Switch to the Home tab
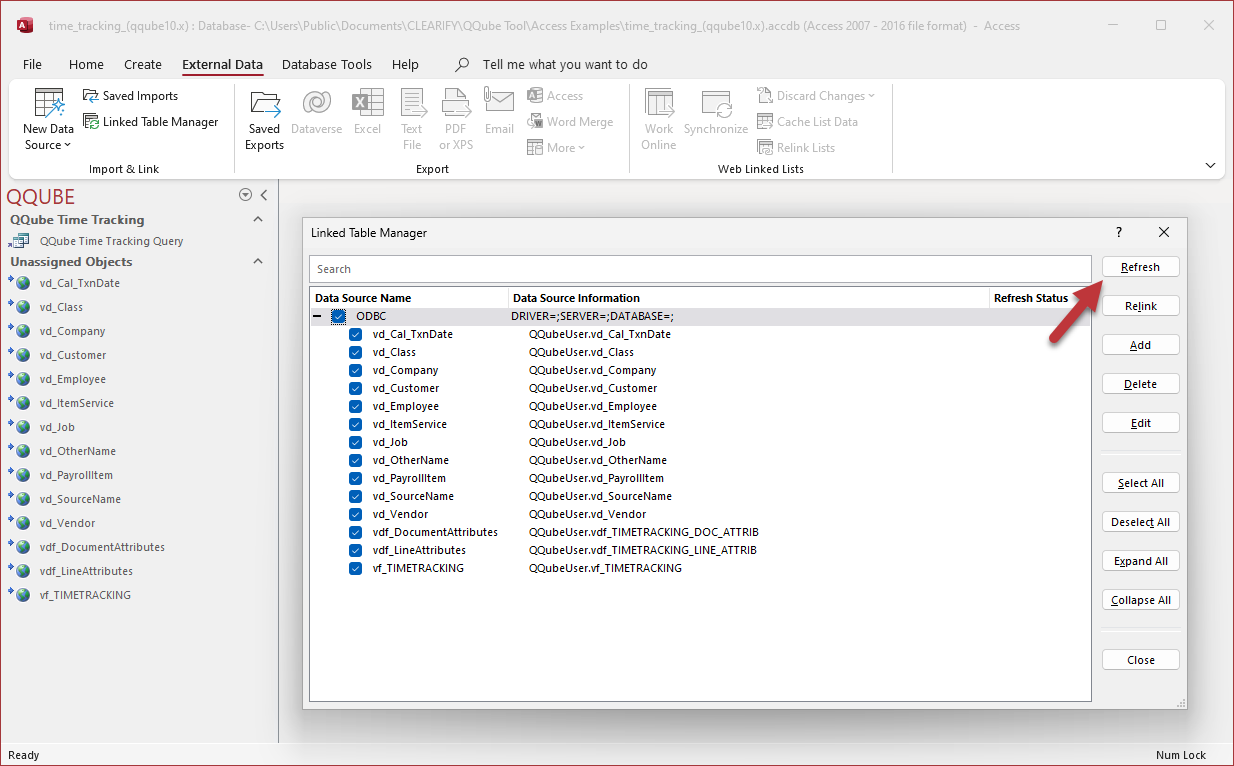Viewport: 1234px width, 766px height. pyautogui.click(x=86, y=64)
